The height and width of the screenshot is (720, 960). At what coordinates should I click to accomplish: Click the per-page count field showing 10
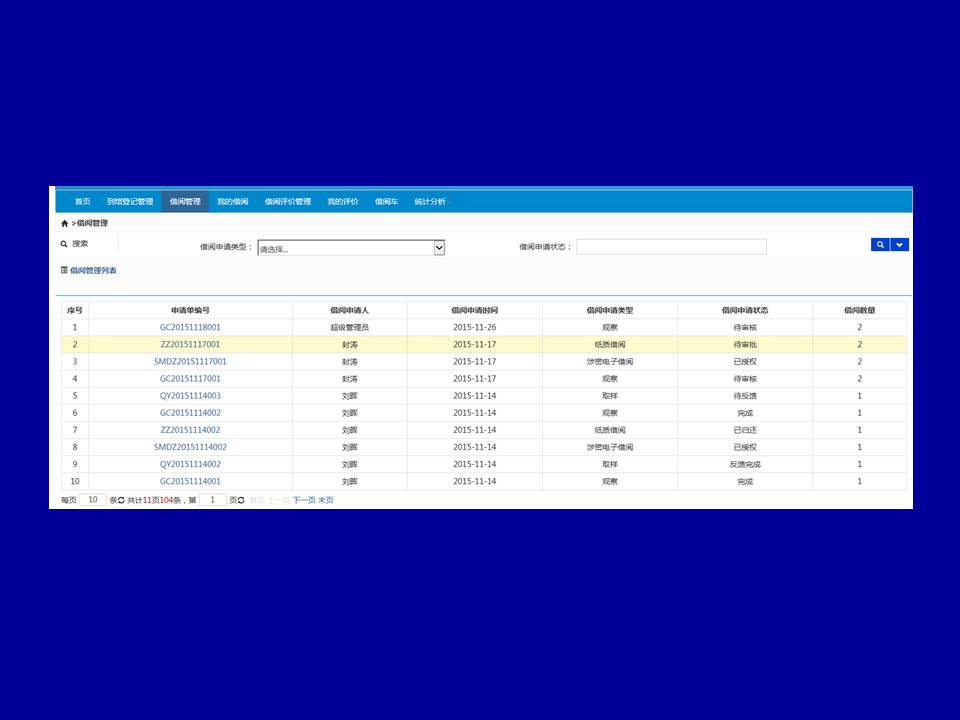click(x=93, y=500)
